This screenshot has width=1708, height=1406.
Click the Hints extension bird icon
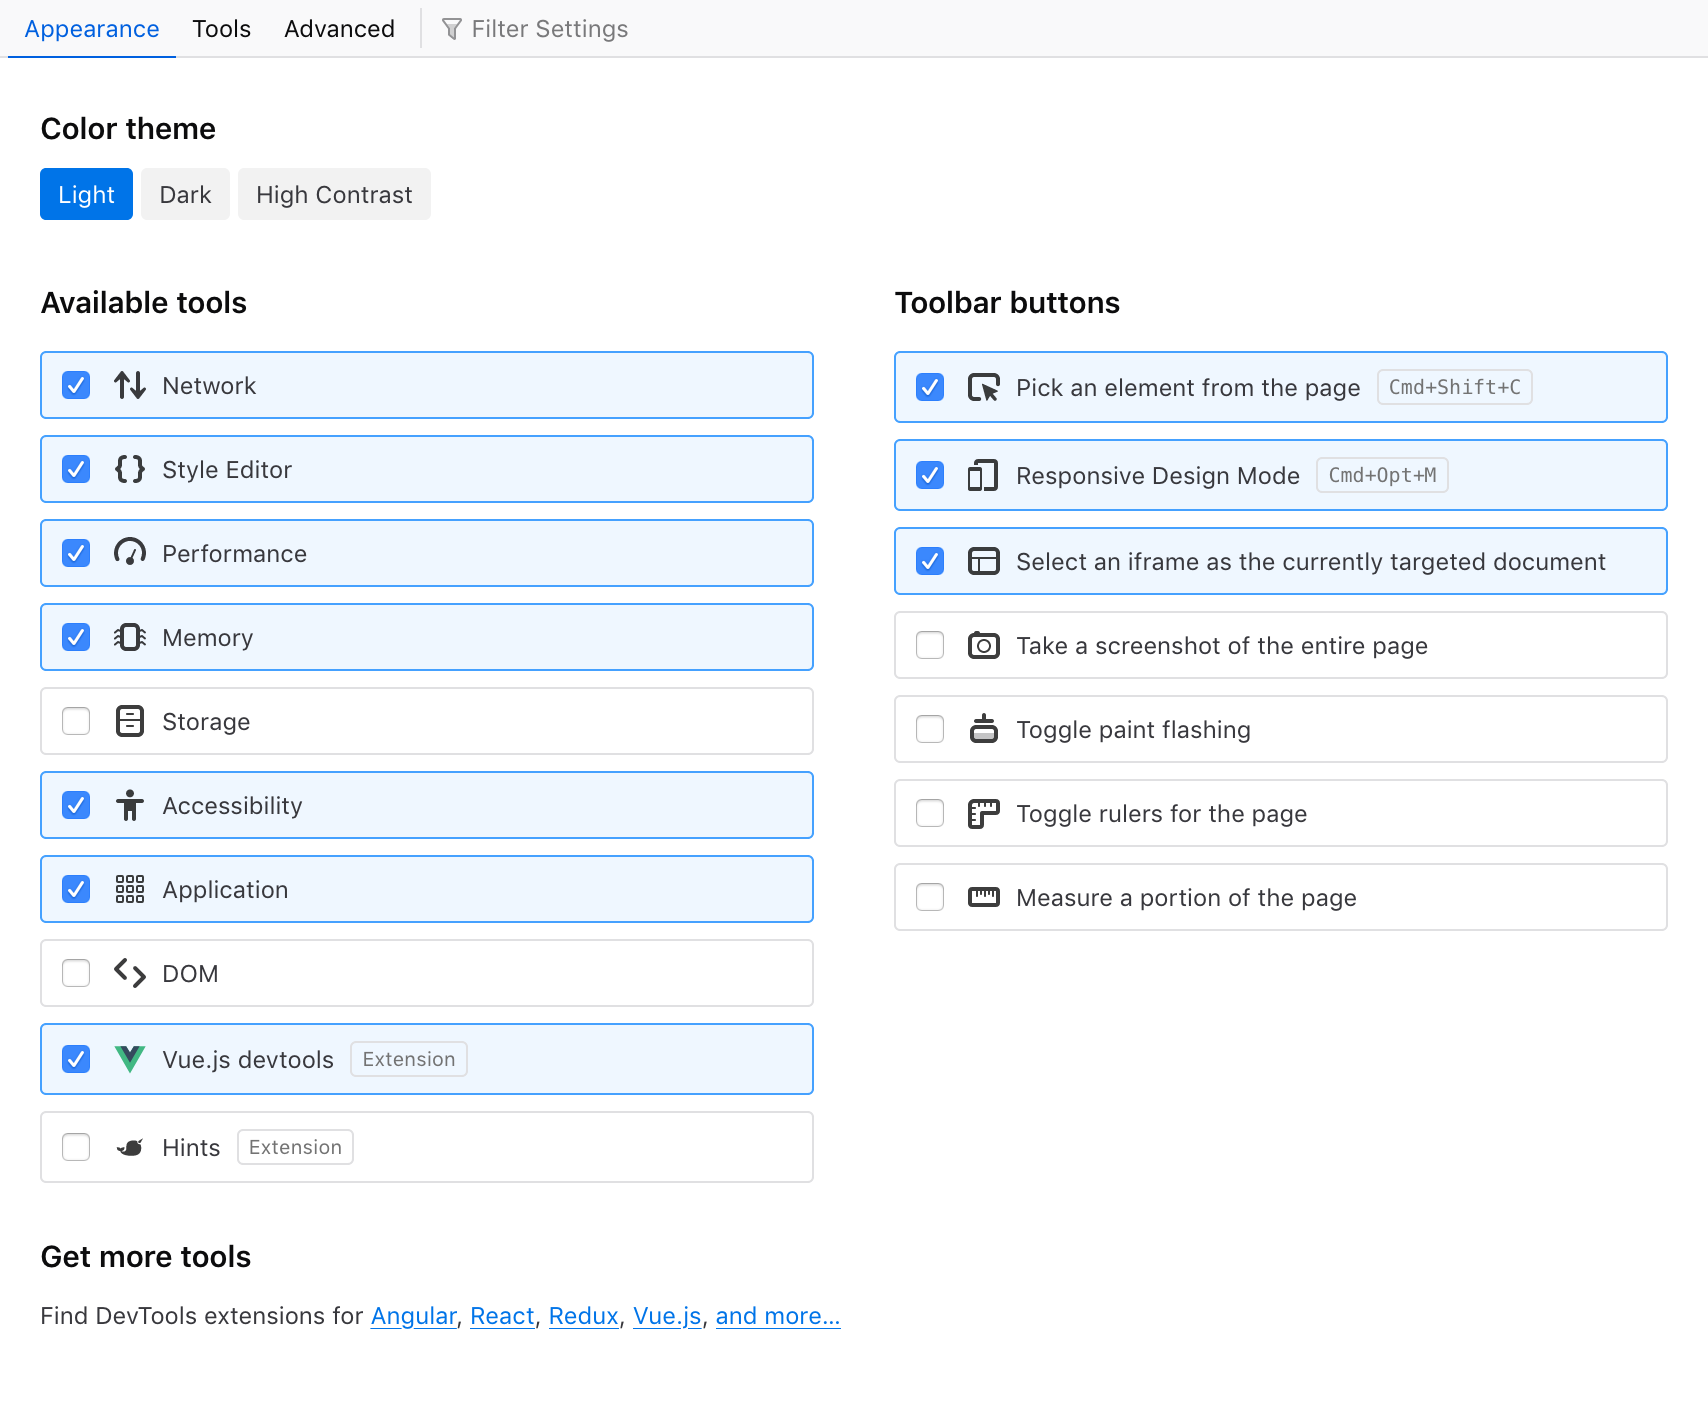[130, 1147]
